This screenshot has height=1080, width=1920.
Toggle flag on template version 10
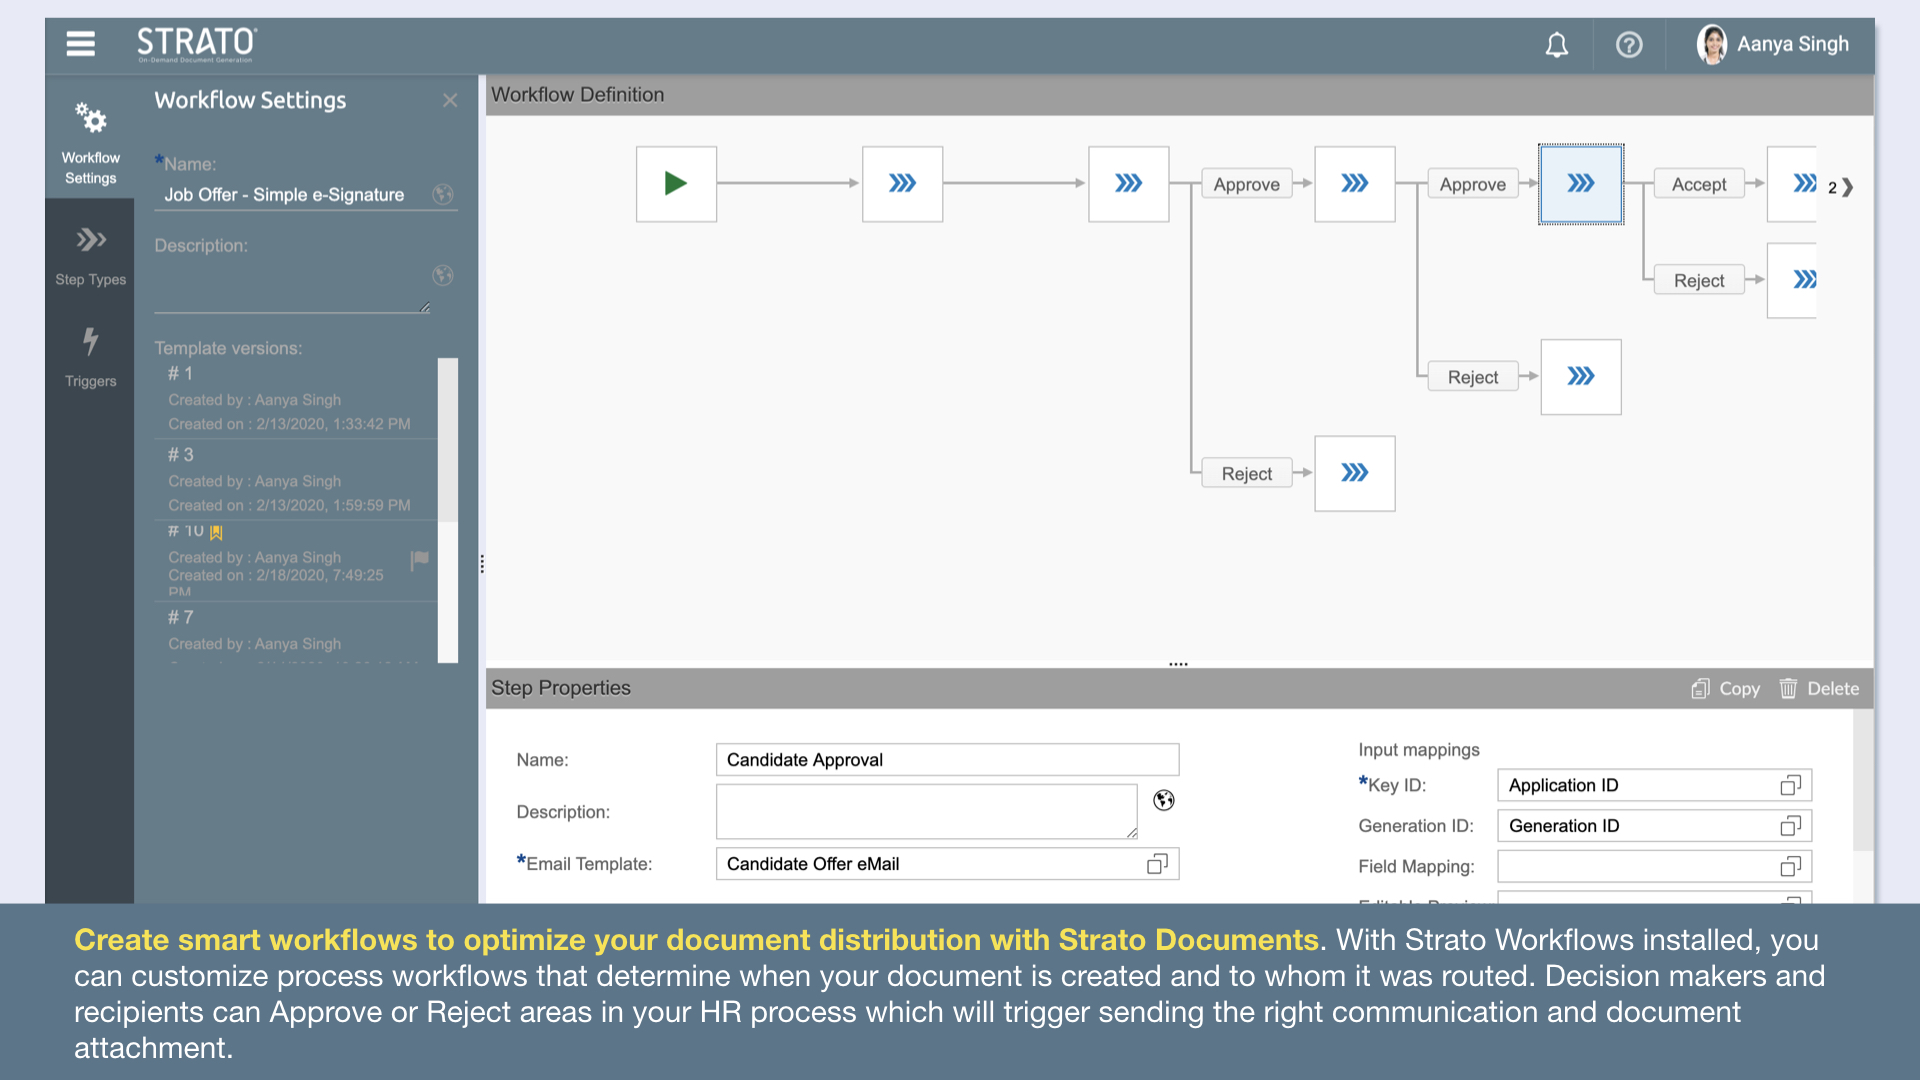420,559
